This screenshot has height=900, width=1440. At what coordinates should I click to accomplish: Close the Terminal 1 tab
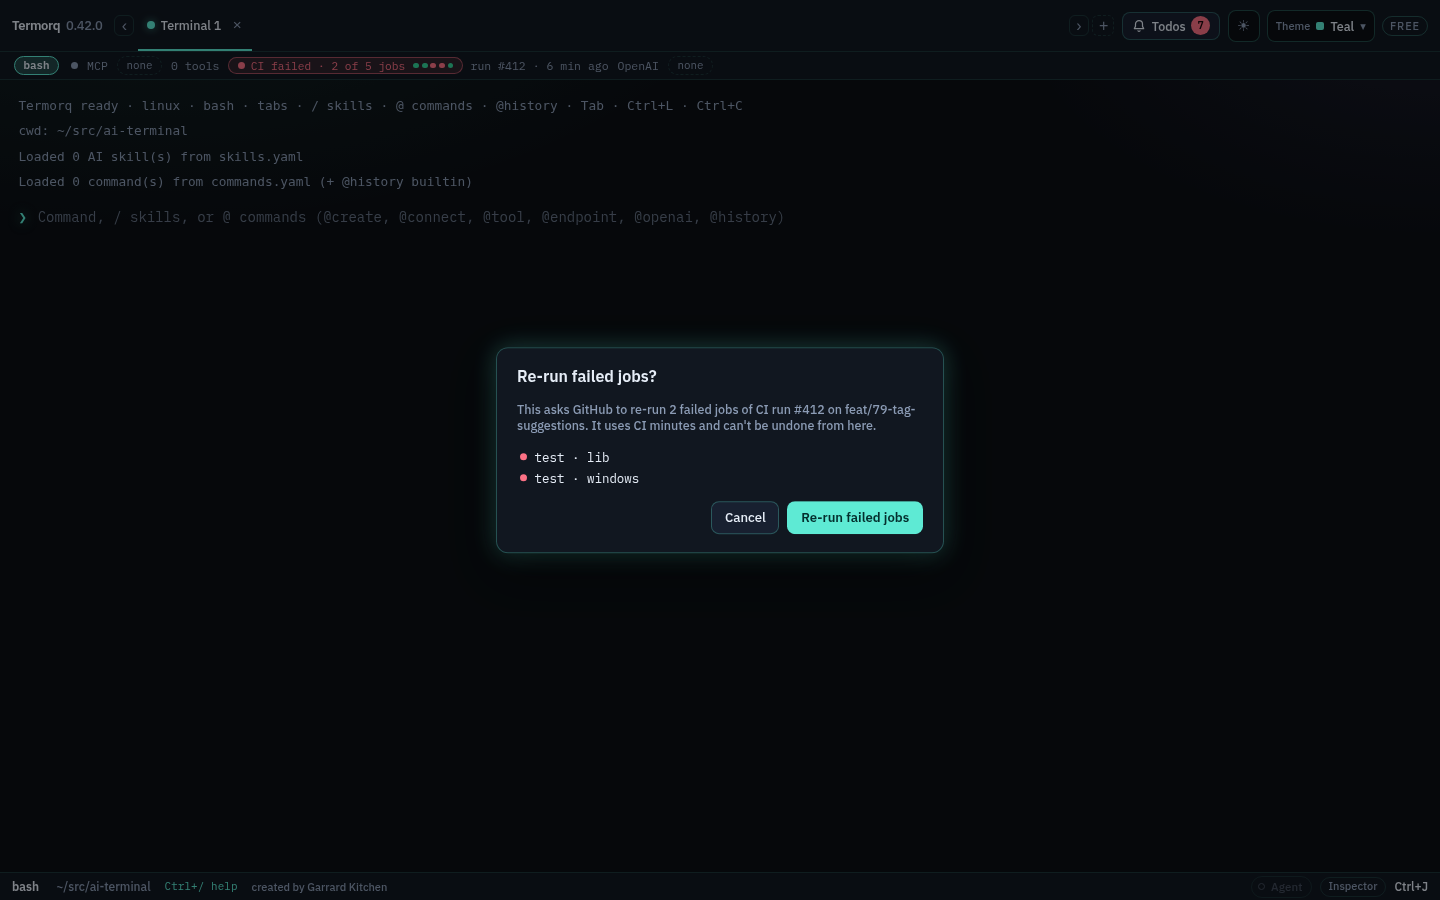point(237,25)
